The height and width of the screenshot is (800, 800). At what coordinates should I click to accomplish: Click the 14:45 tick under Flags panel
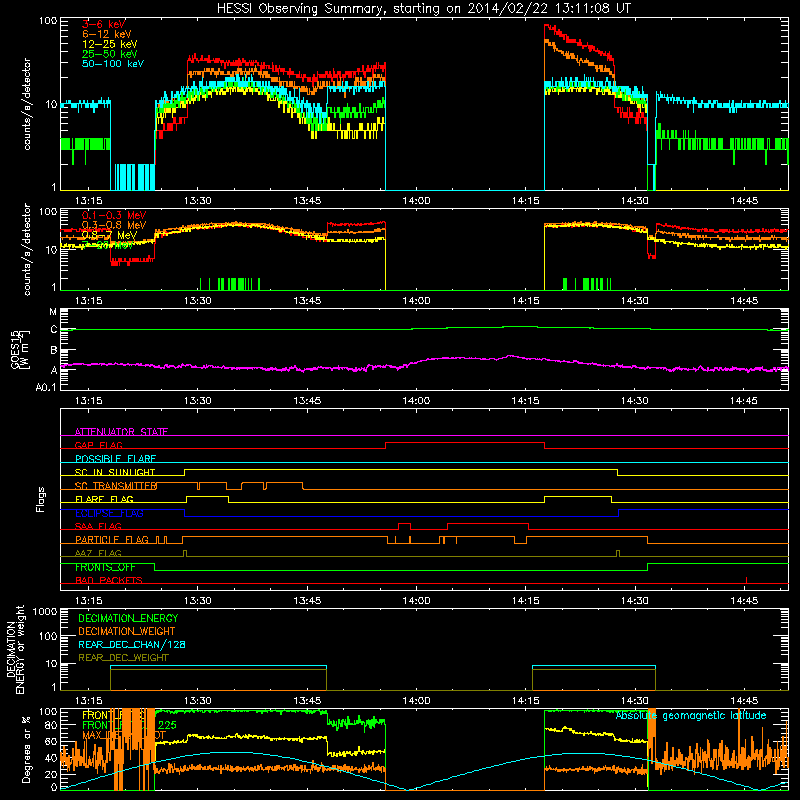tap(744, 601)
